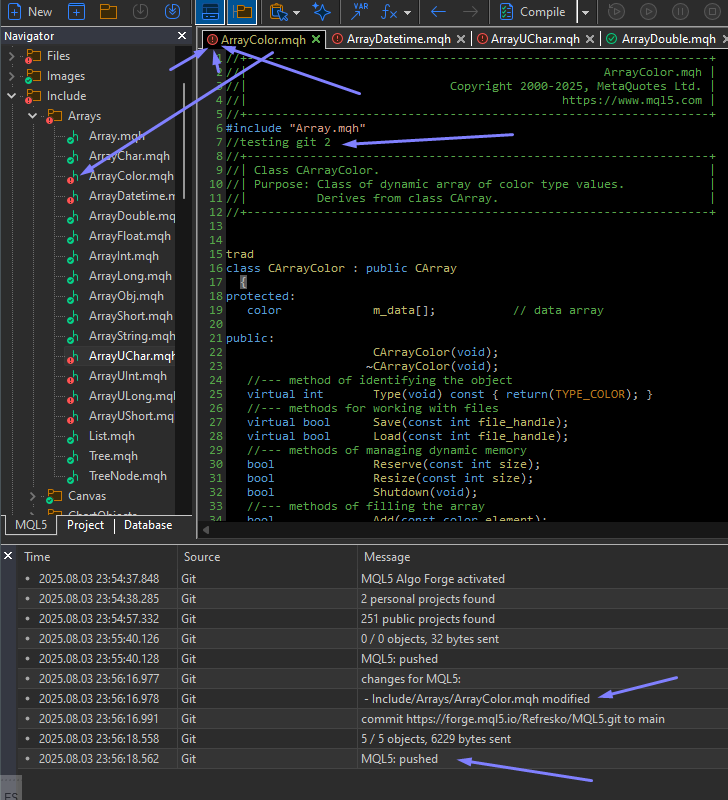The width and height of the screenshot is (728, 800).
Task: Collapse the Include folder tree node
Action: [x=12, y=96]
